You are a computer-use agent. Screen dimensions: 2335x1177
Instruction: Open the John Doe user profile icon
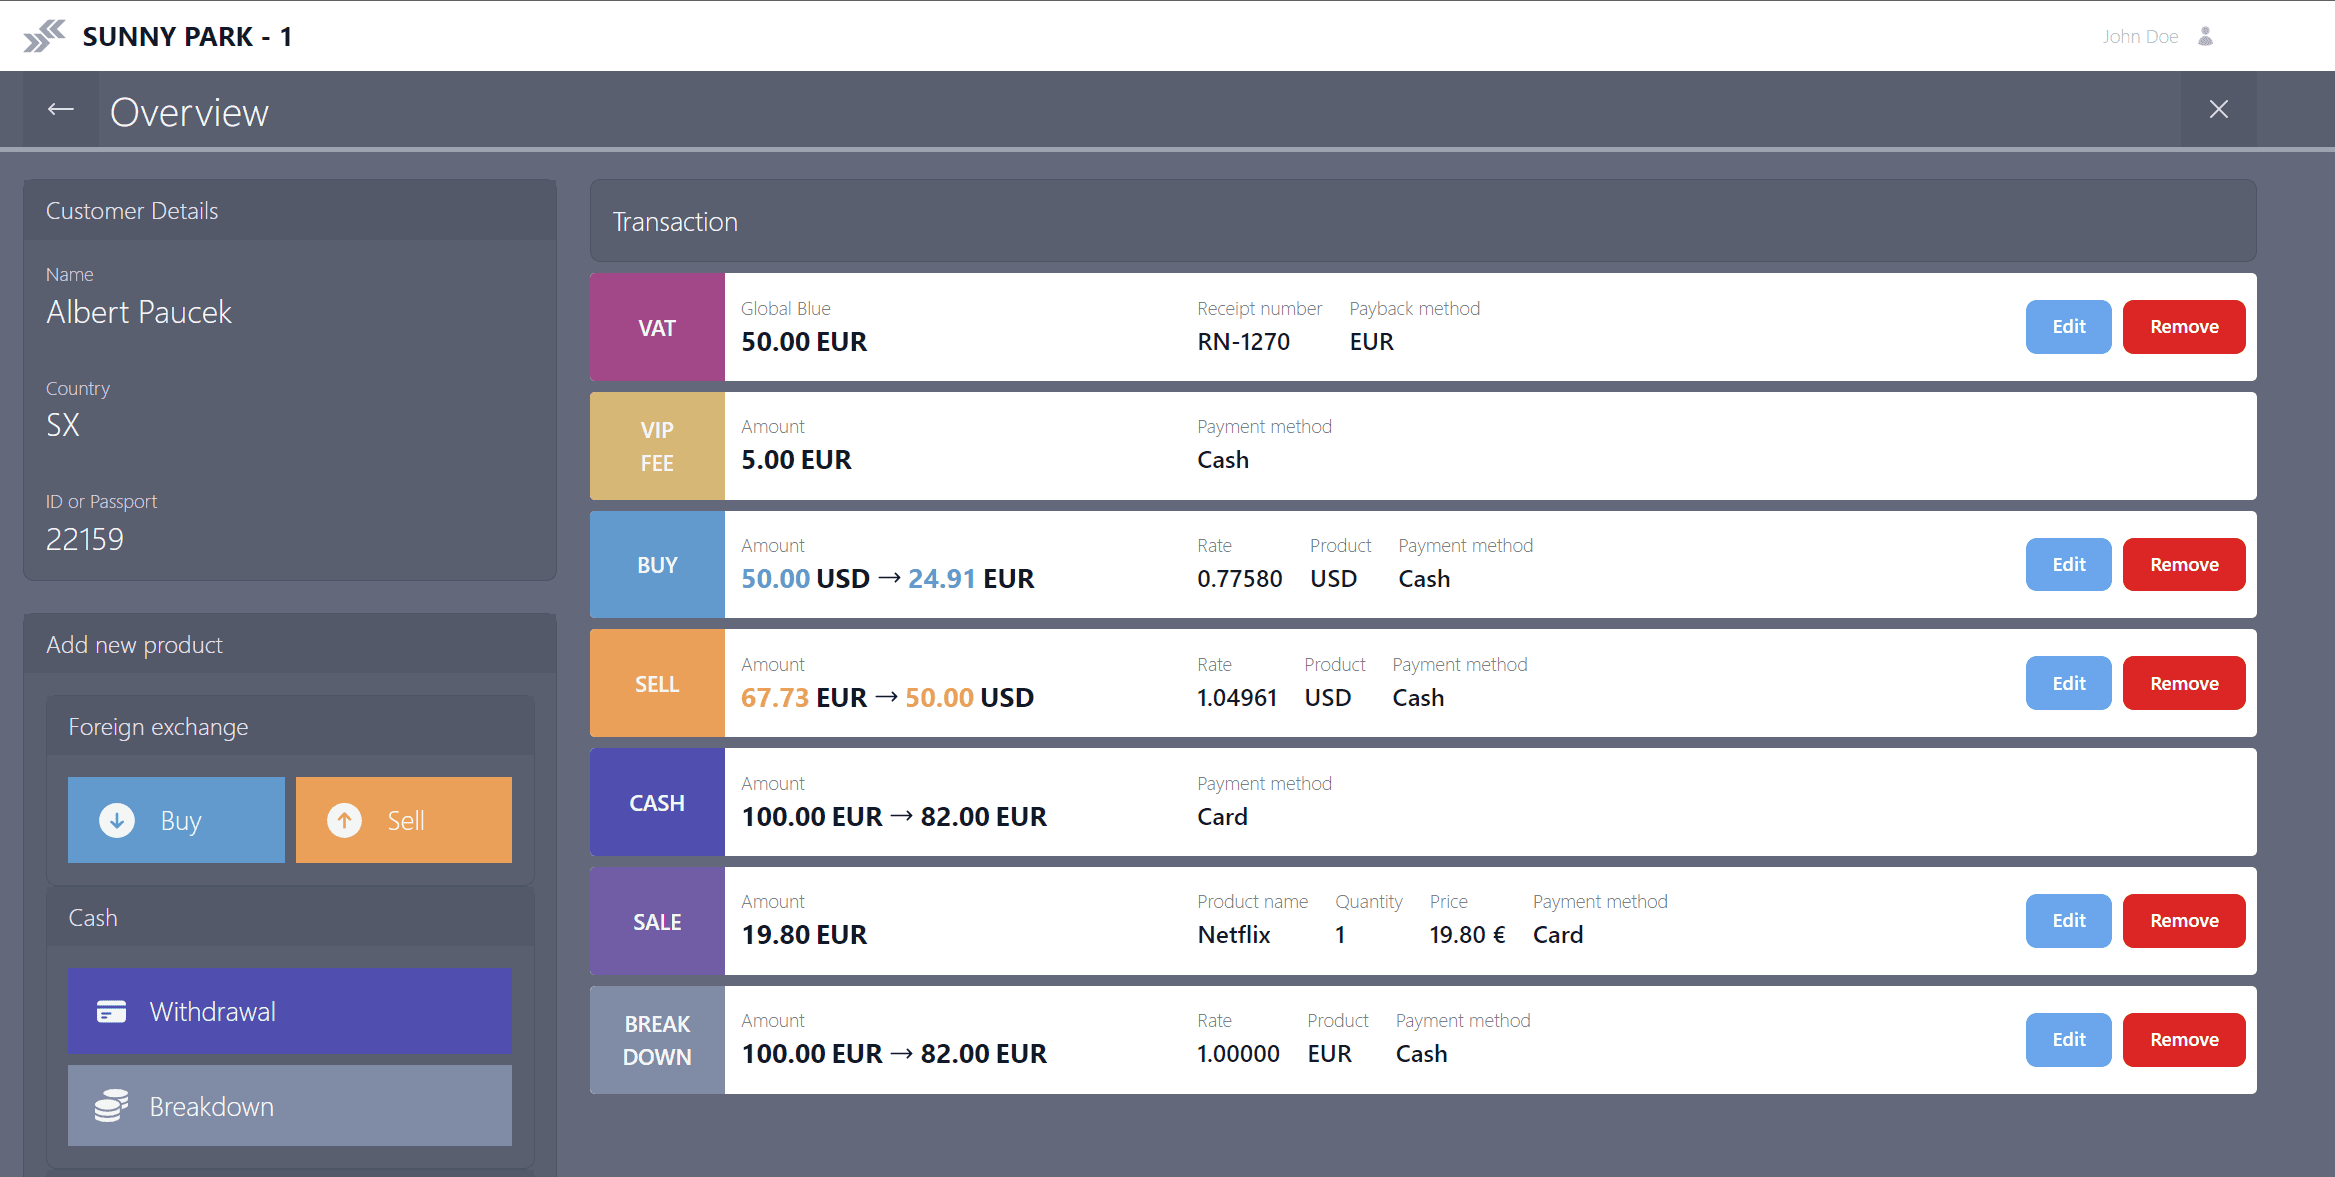click(x=2205, y=36)
